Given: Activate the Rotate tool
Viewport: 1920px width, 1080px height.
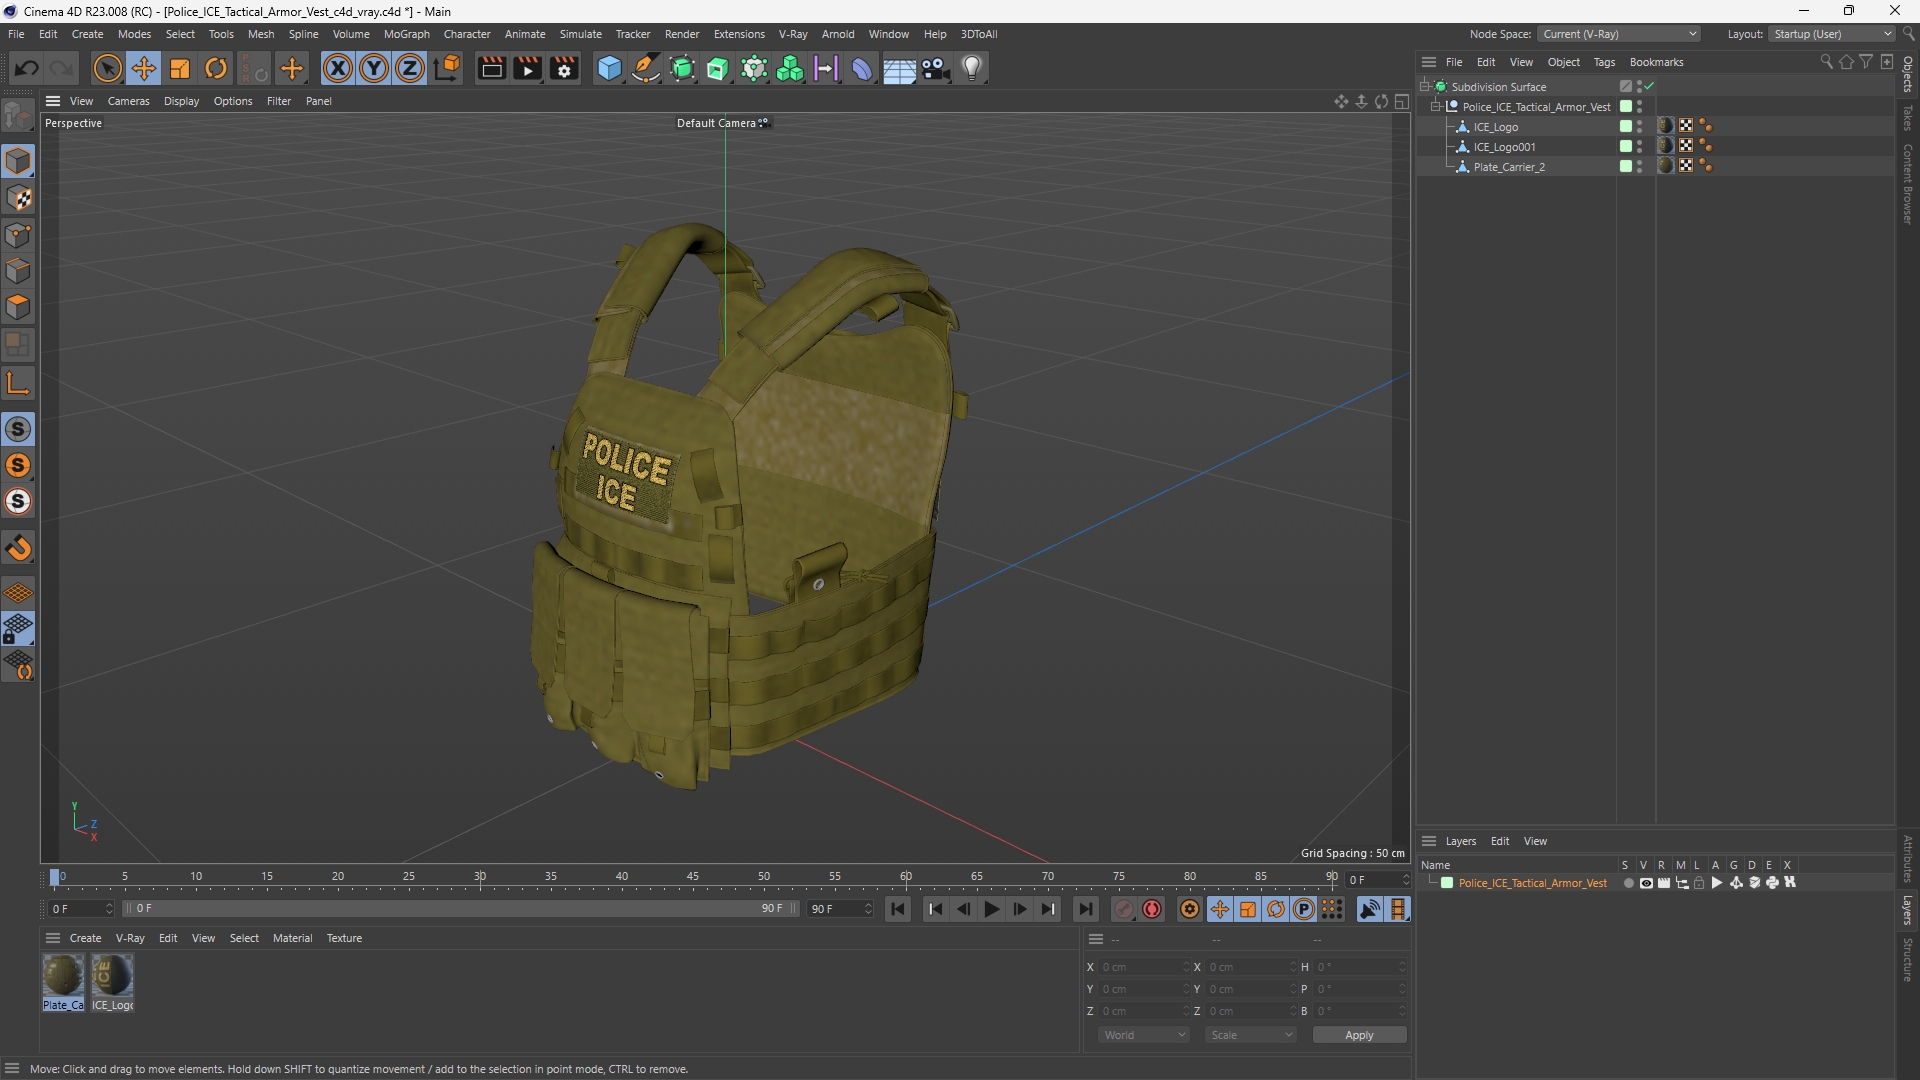Looking at the screenshot, I should [216, 68].
